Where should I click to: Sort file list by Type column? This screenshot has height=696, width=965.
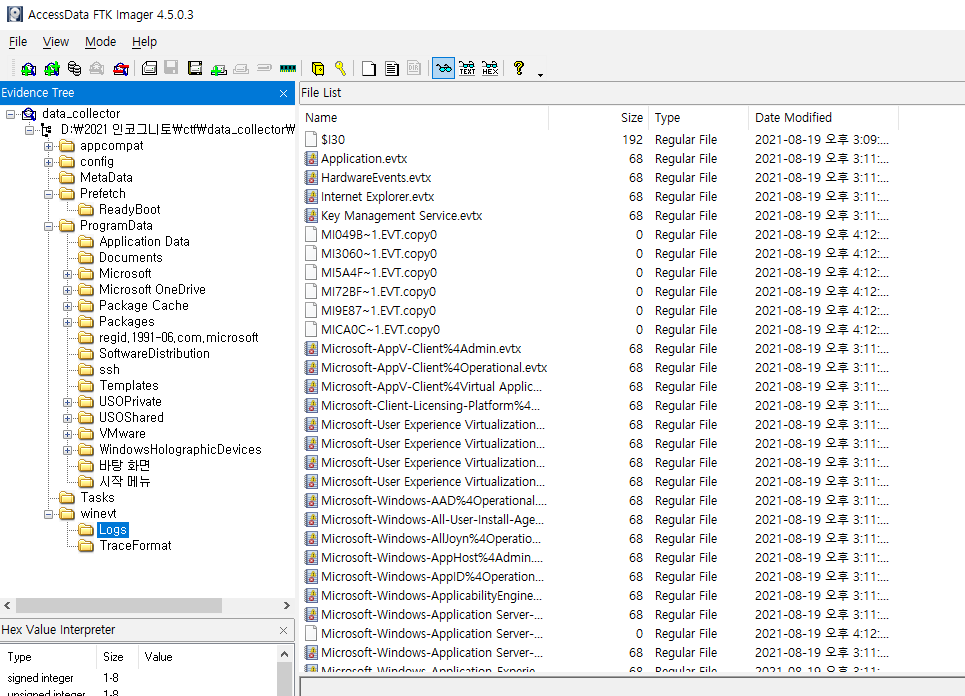coord(699,118)
